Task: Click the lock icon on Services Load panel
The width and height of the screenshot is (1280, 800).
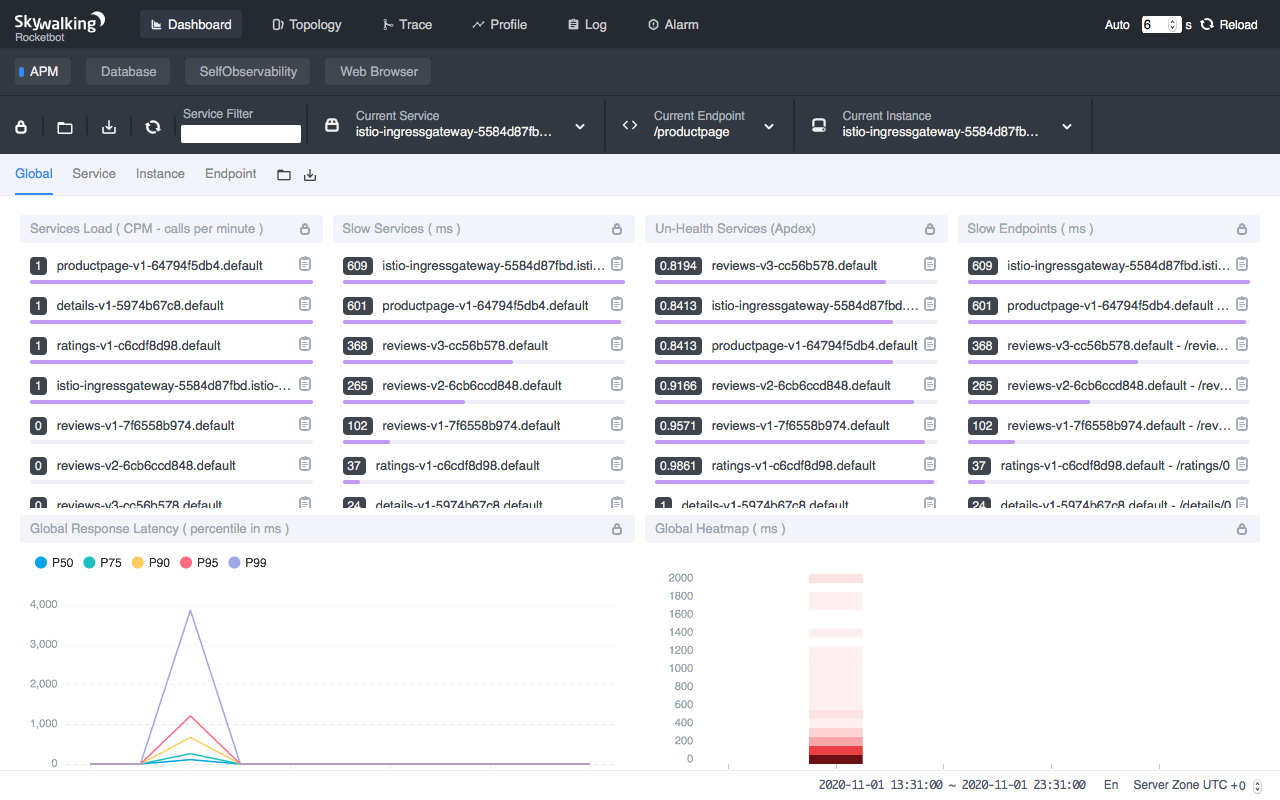Action: click(305, 229)
